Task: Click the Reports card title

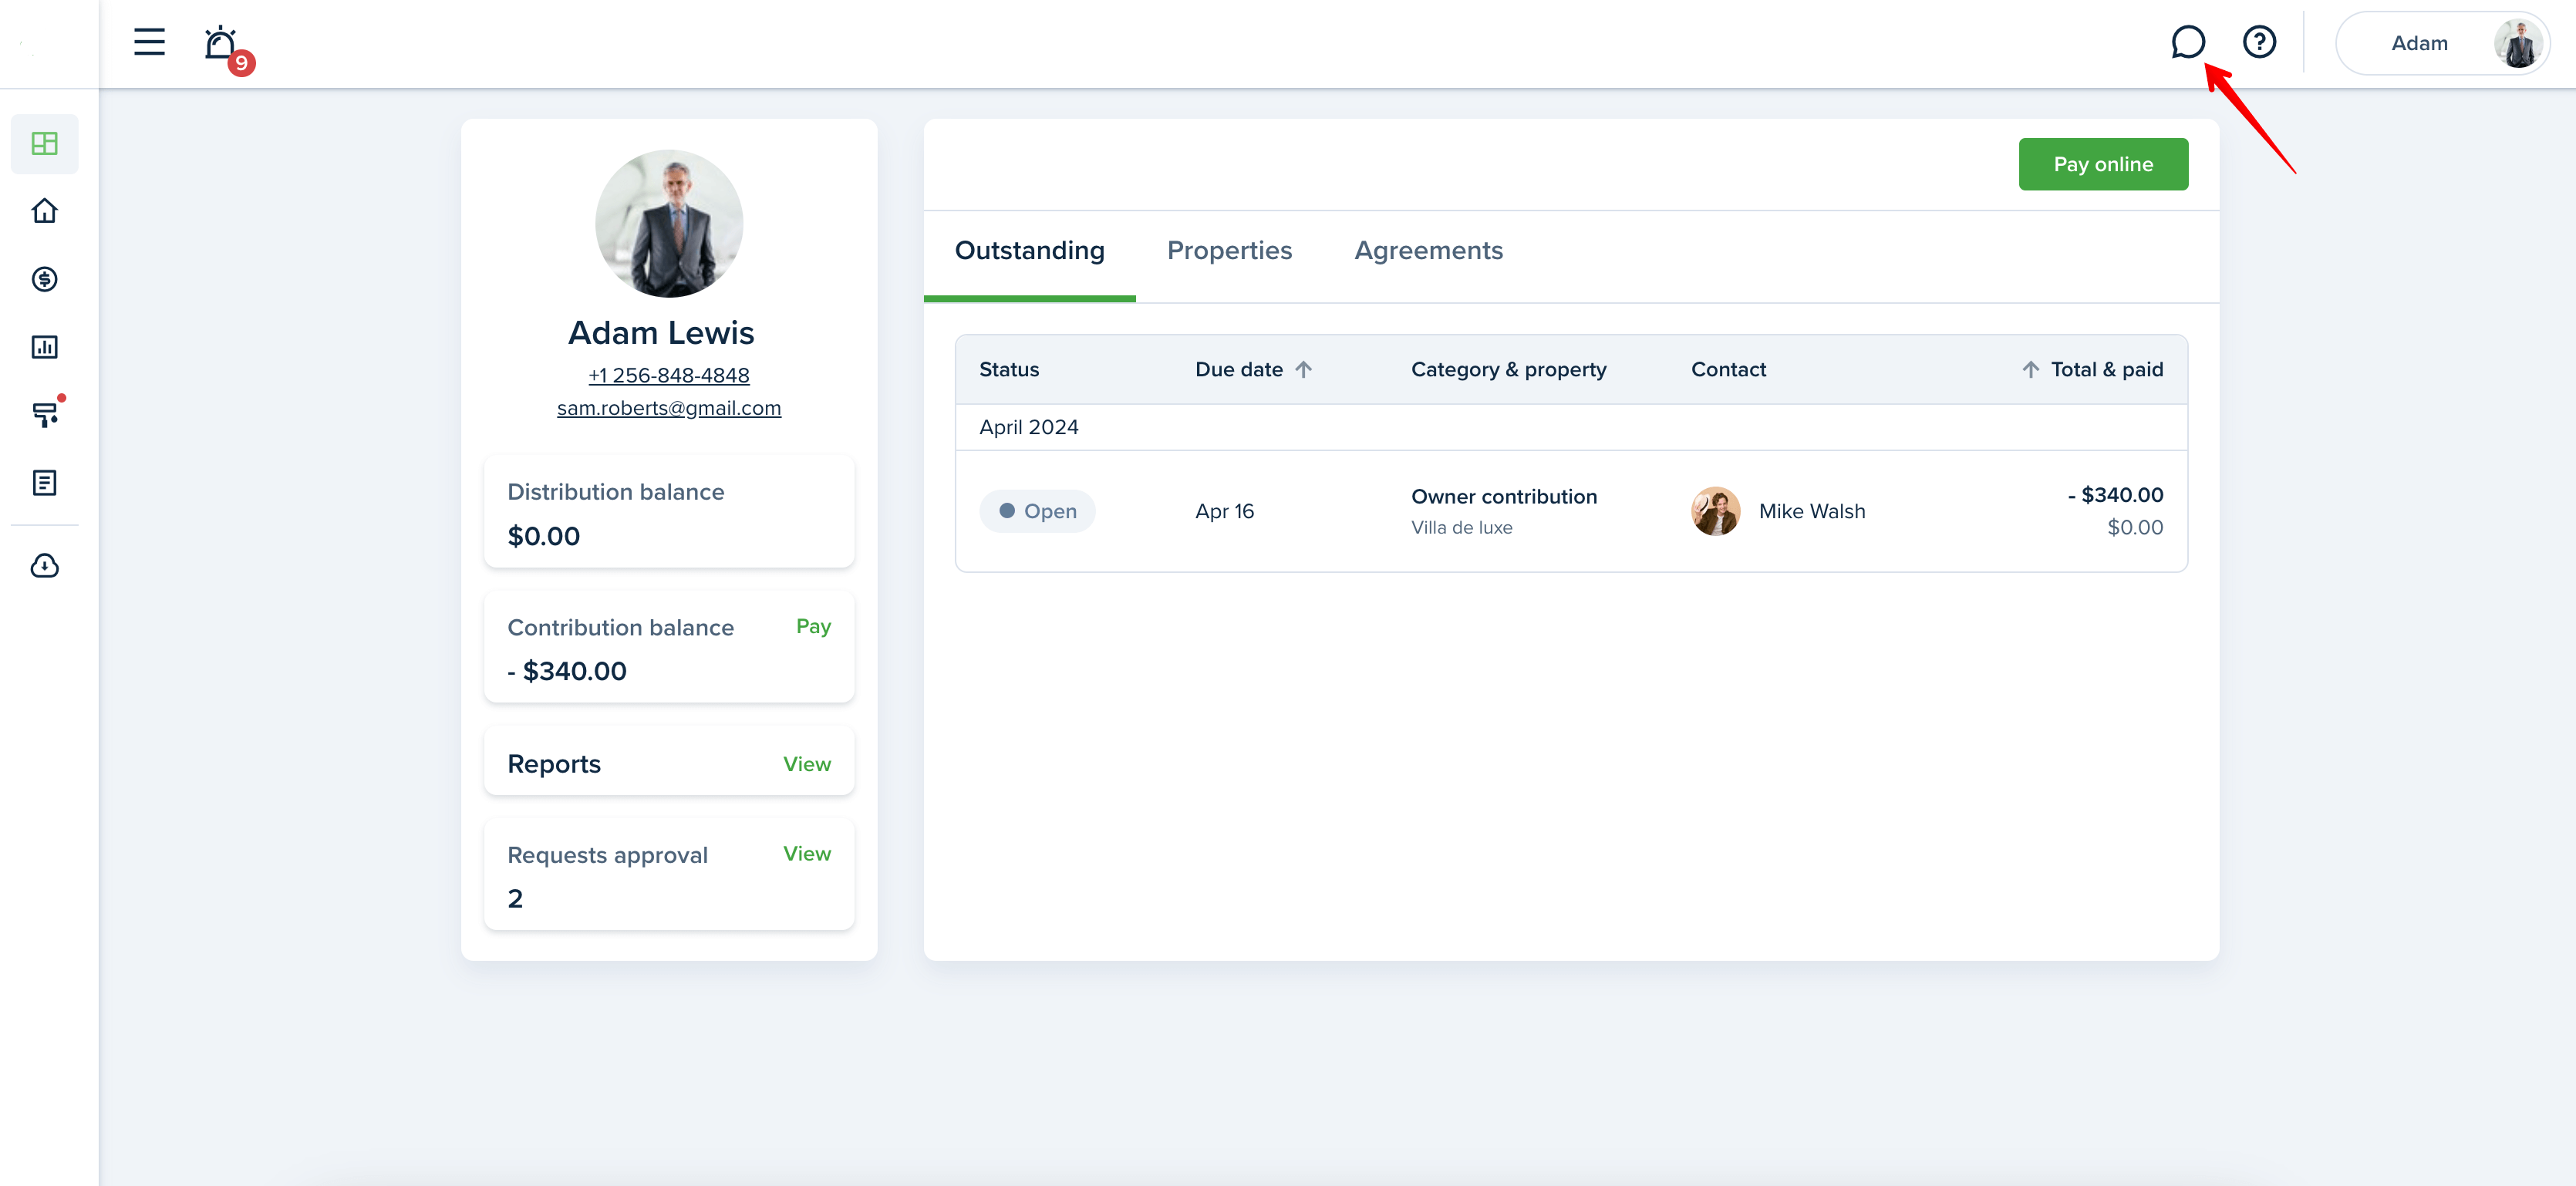Action: click(x=554, y=764)
